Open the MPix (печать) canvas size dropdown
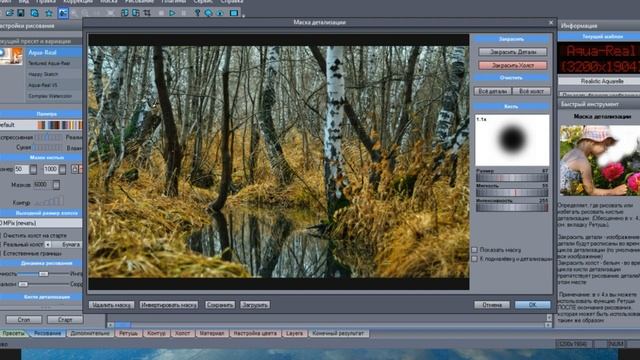Viewport: 640px width, 360px height. (x=41, y=223)
